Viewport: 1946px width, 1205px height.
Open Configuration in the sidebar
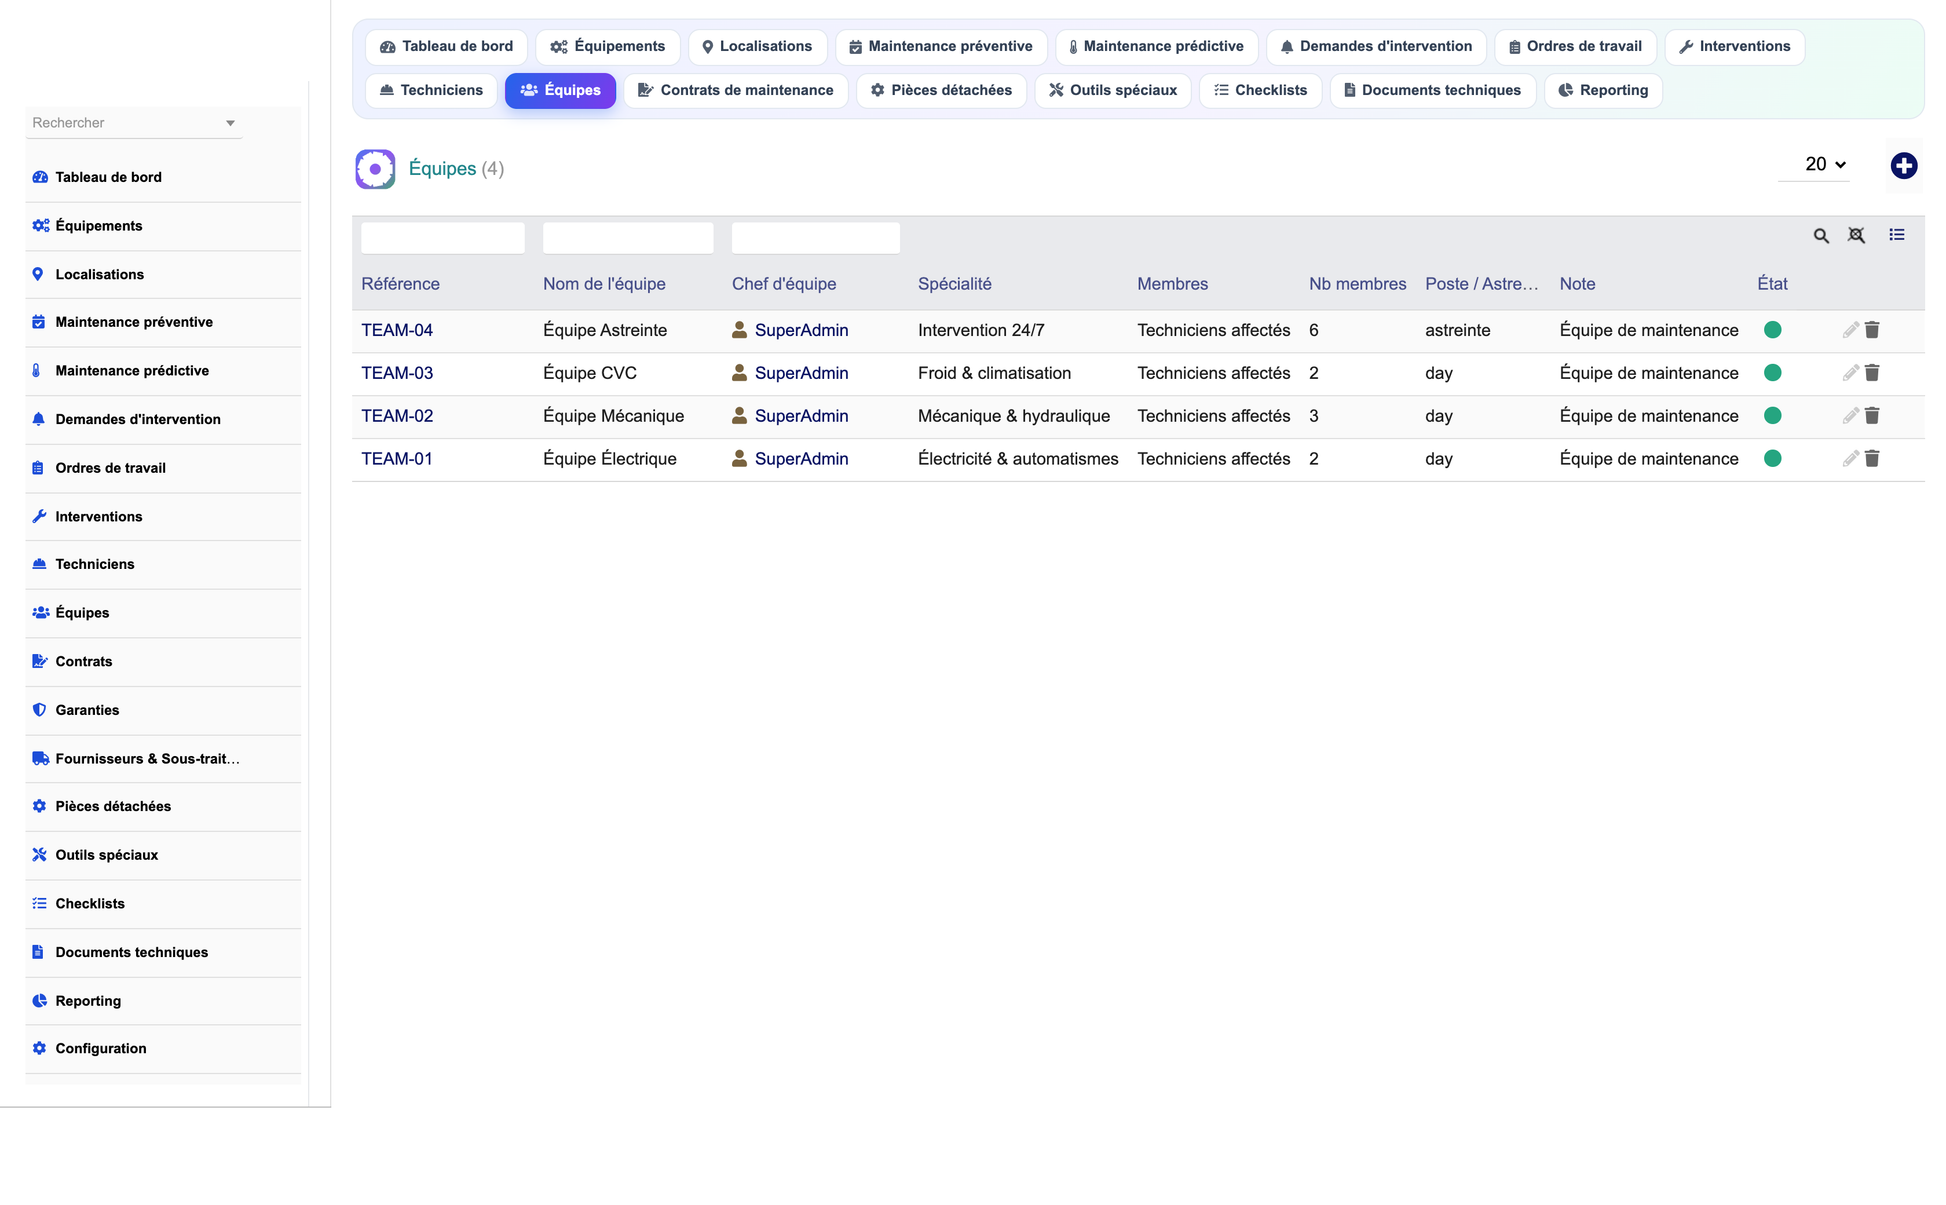[x=163, y=1049]
